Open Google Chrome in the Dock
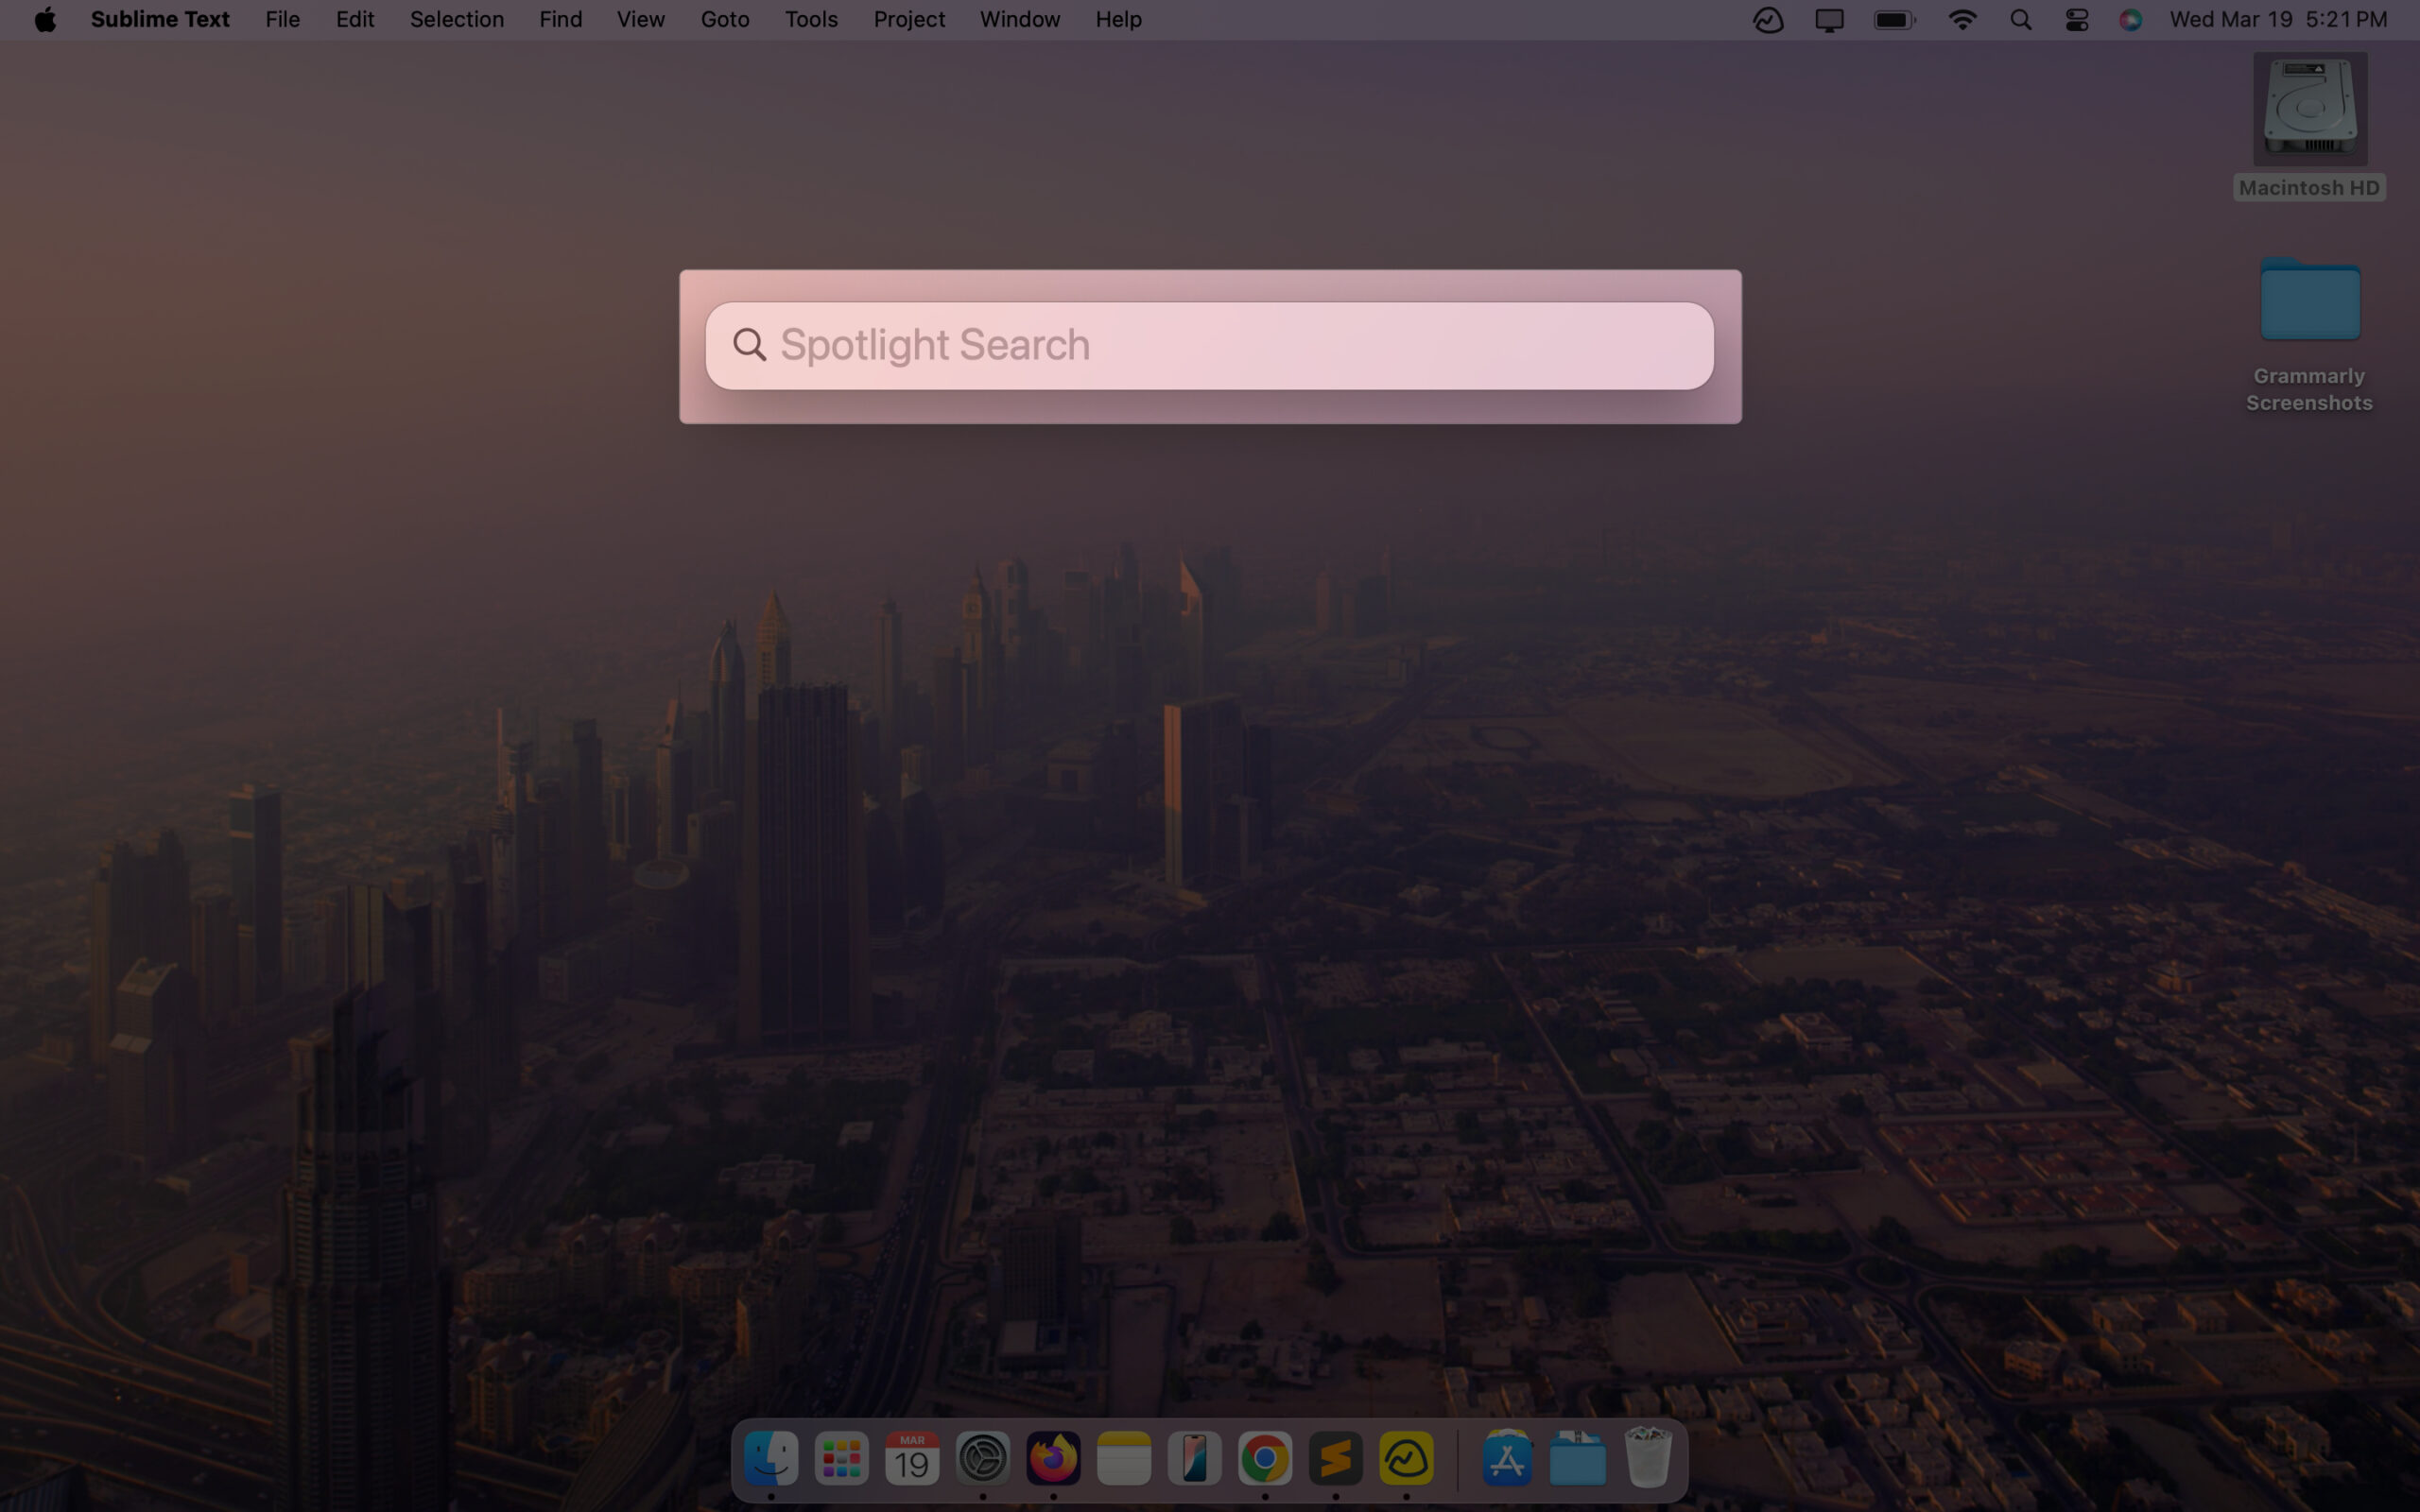 click(1265, 1459)
